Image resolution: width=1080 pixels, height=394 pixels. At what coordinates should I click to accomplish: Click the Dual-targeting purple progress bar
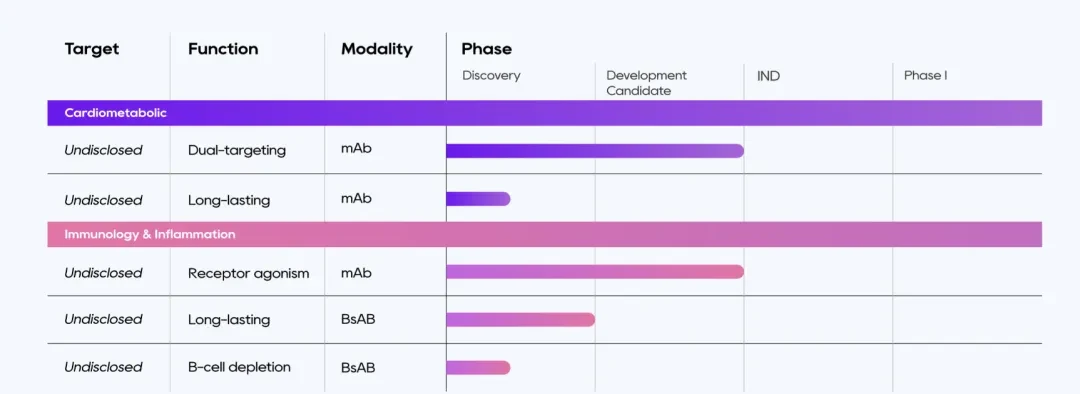[x=595, y=151]
